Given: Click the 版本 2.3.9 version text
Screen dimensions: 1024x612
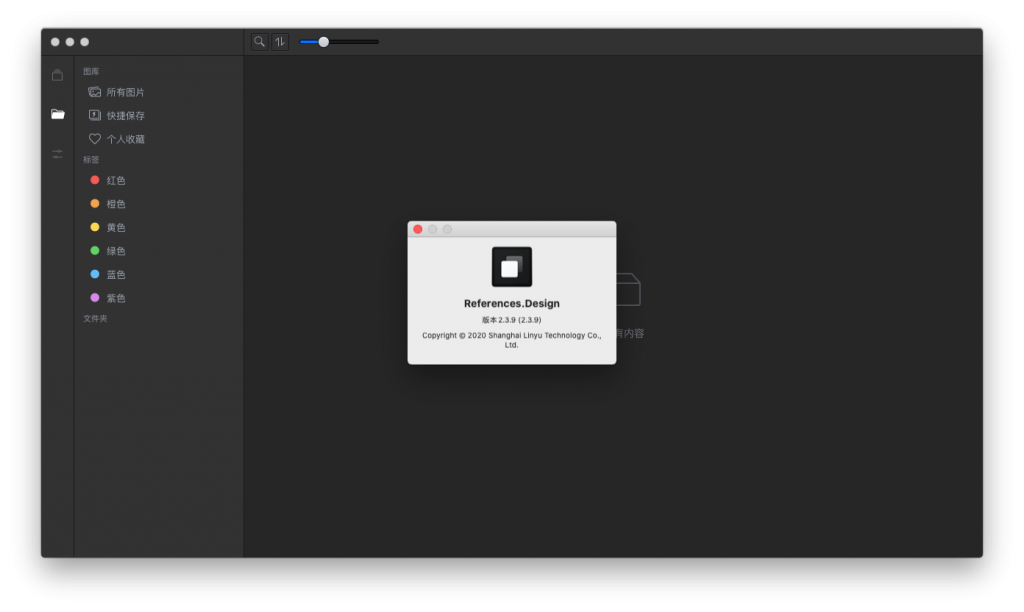Looking at the screenshot, I should pos(511,320).
